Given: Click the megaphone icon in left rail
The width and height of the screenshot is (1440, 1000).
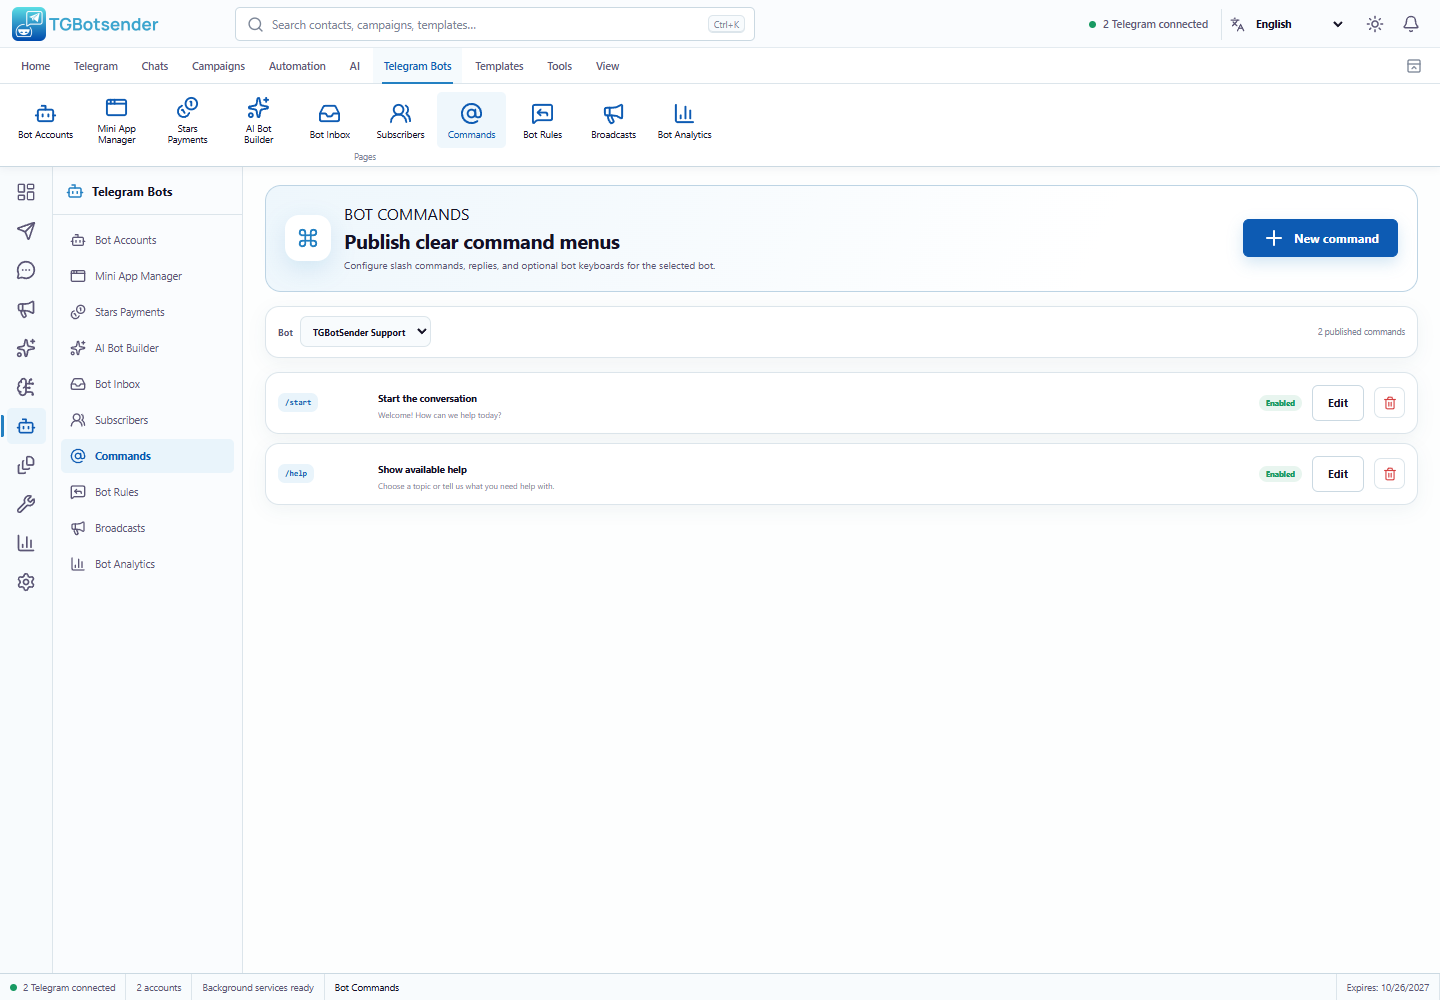Looking at the screenshot, I should pyautogui.click(x=26, y=309).
